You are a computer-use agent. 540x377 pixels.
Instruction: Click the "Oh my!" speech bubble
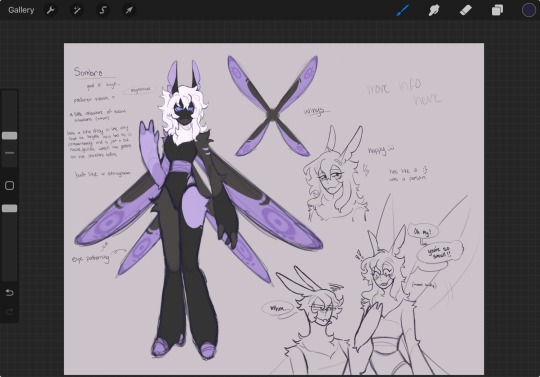tap(423, 231)
